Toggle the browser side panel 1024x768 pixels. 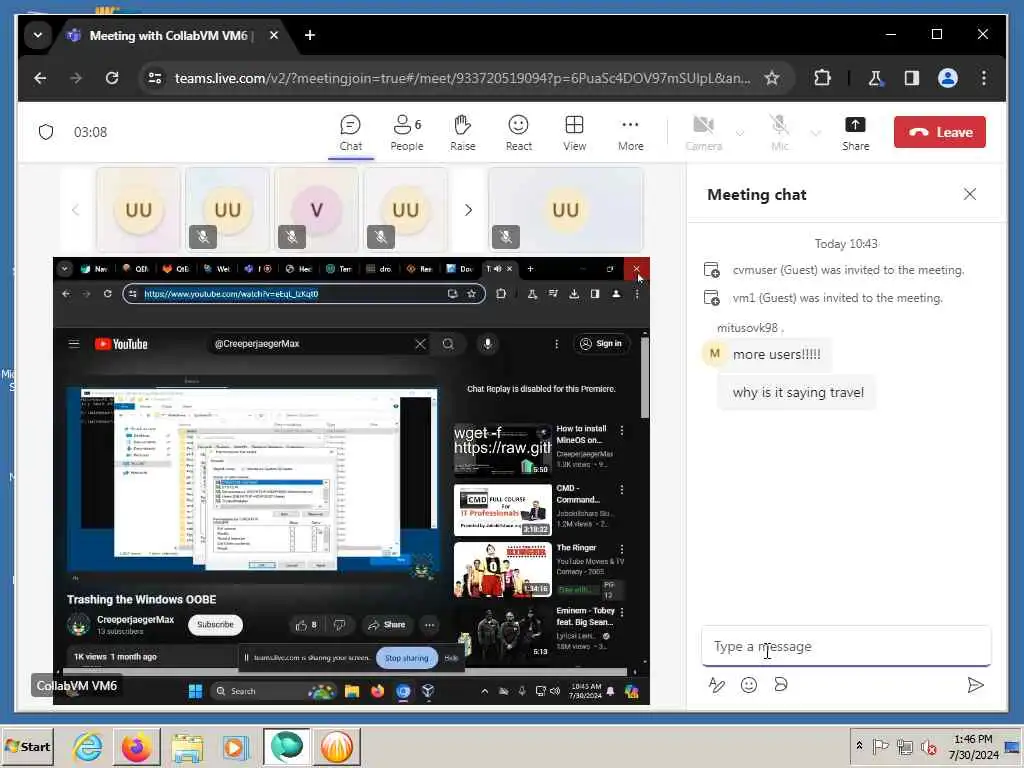point(912,78)
